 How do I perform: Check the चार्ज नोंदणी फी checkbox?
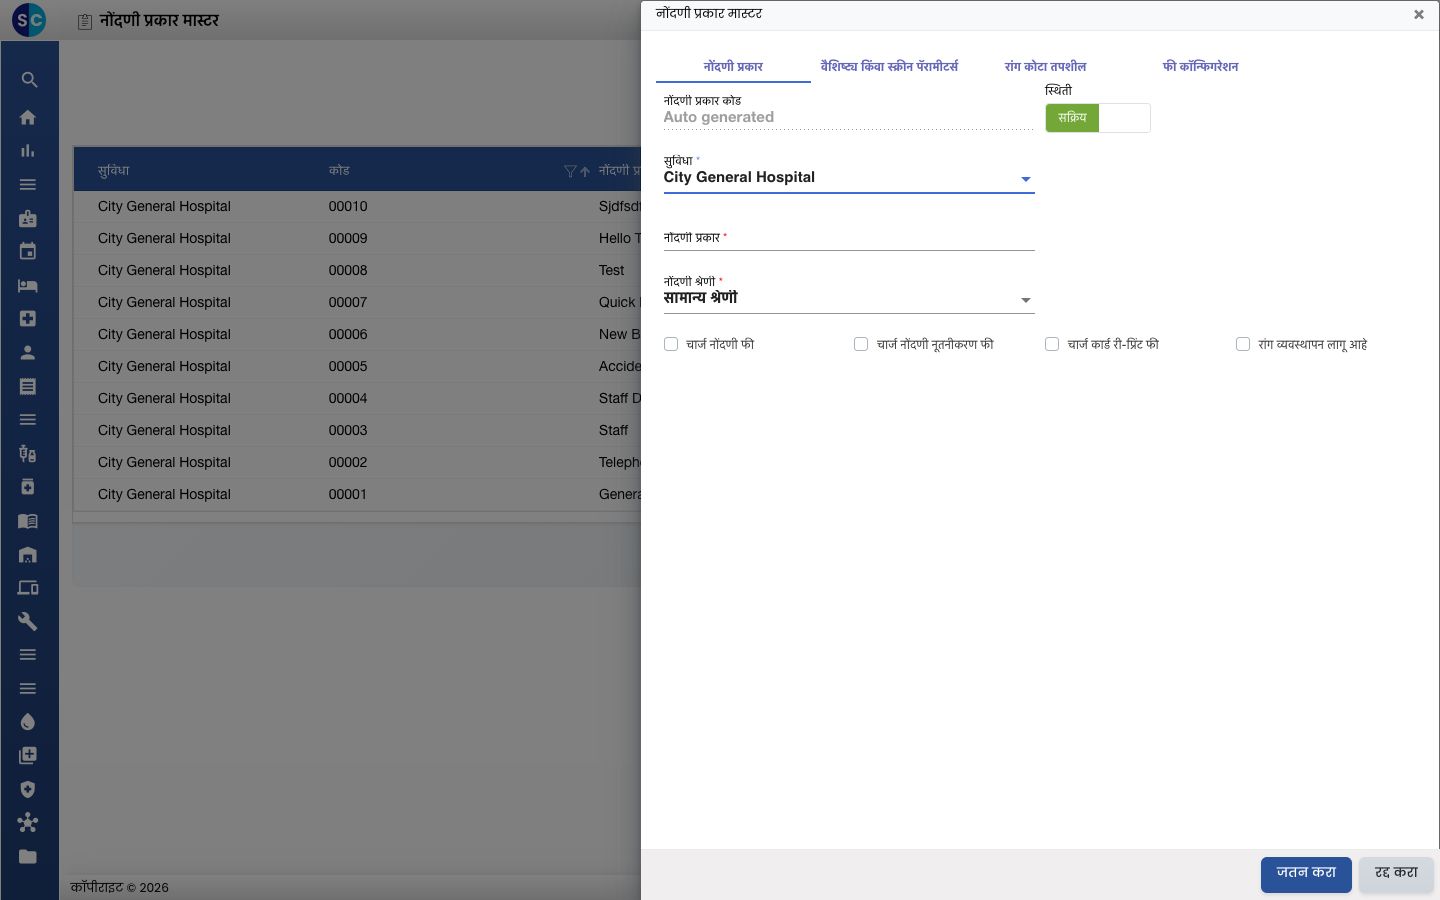coord(671,344)
